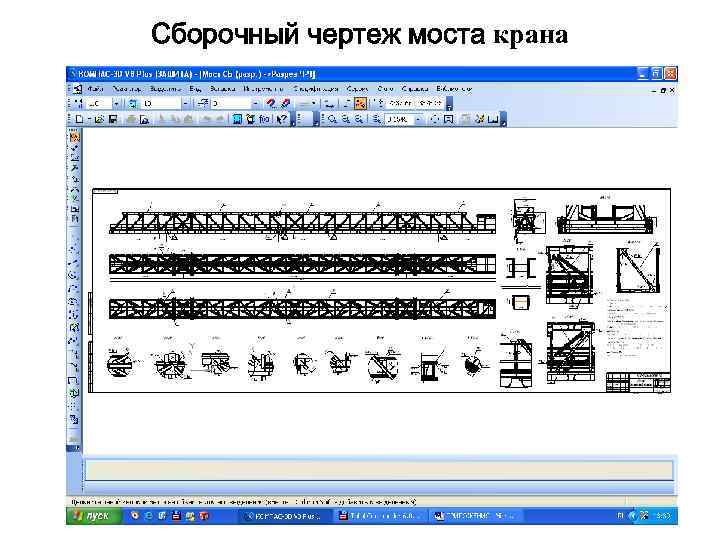720x540 pixels.
Task: Open the Окно menu
Action: coord(385,89)
